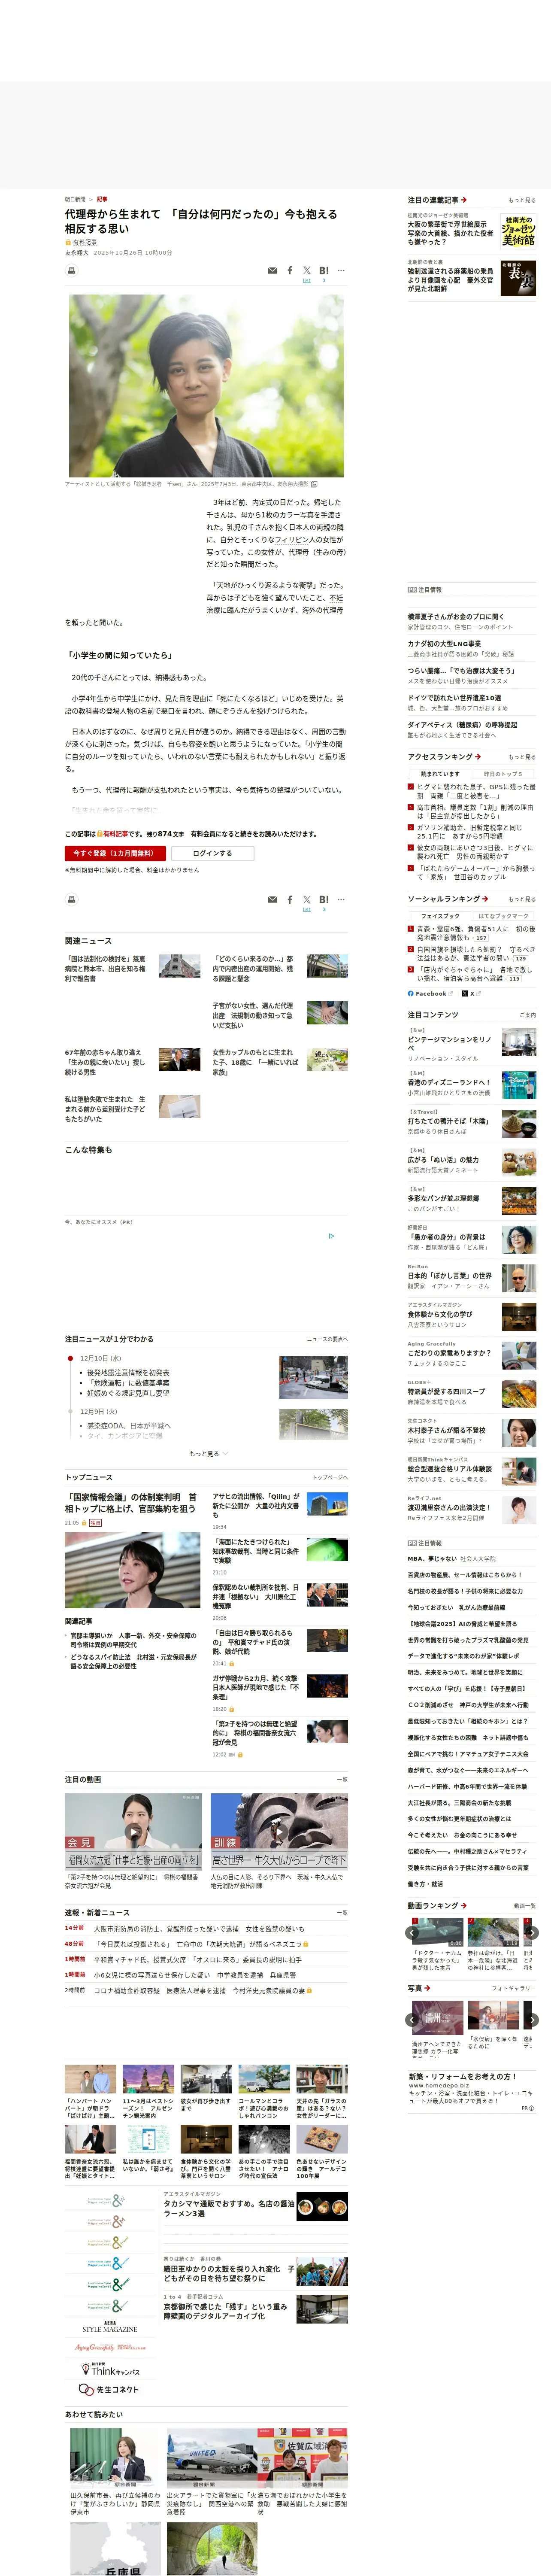Open breaking news 大阪市消防局の消防士 link

pyautogui.click(x=199, y=1929)
